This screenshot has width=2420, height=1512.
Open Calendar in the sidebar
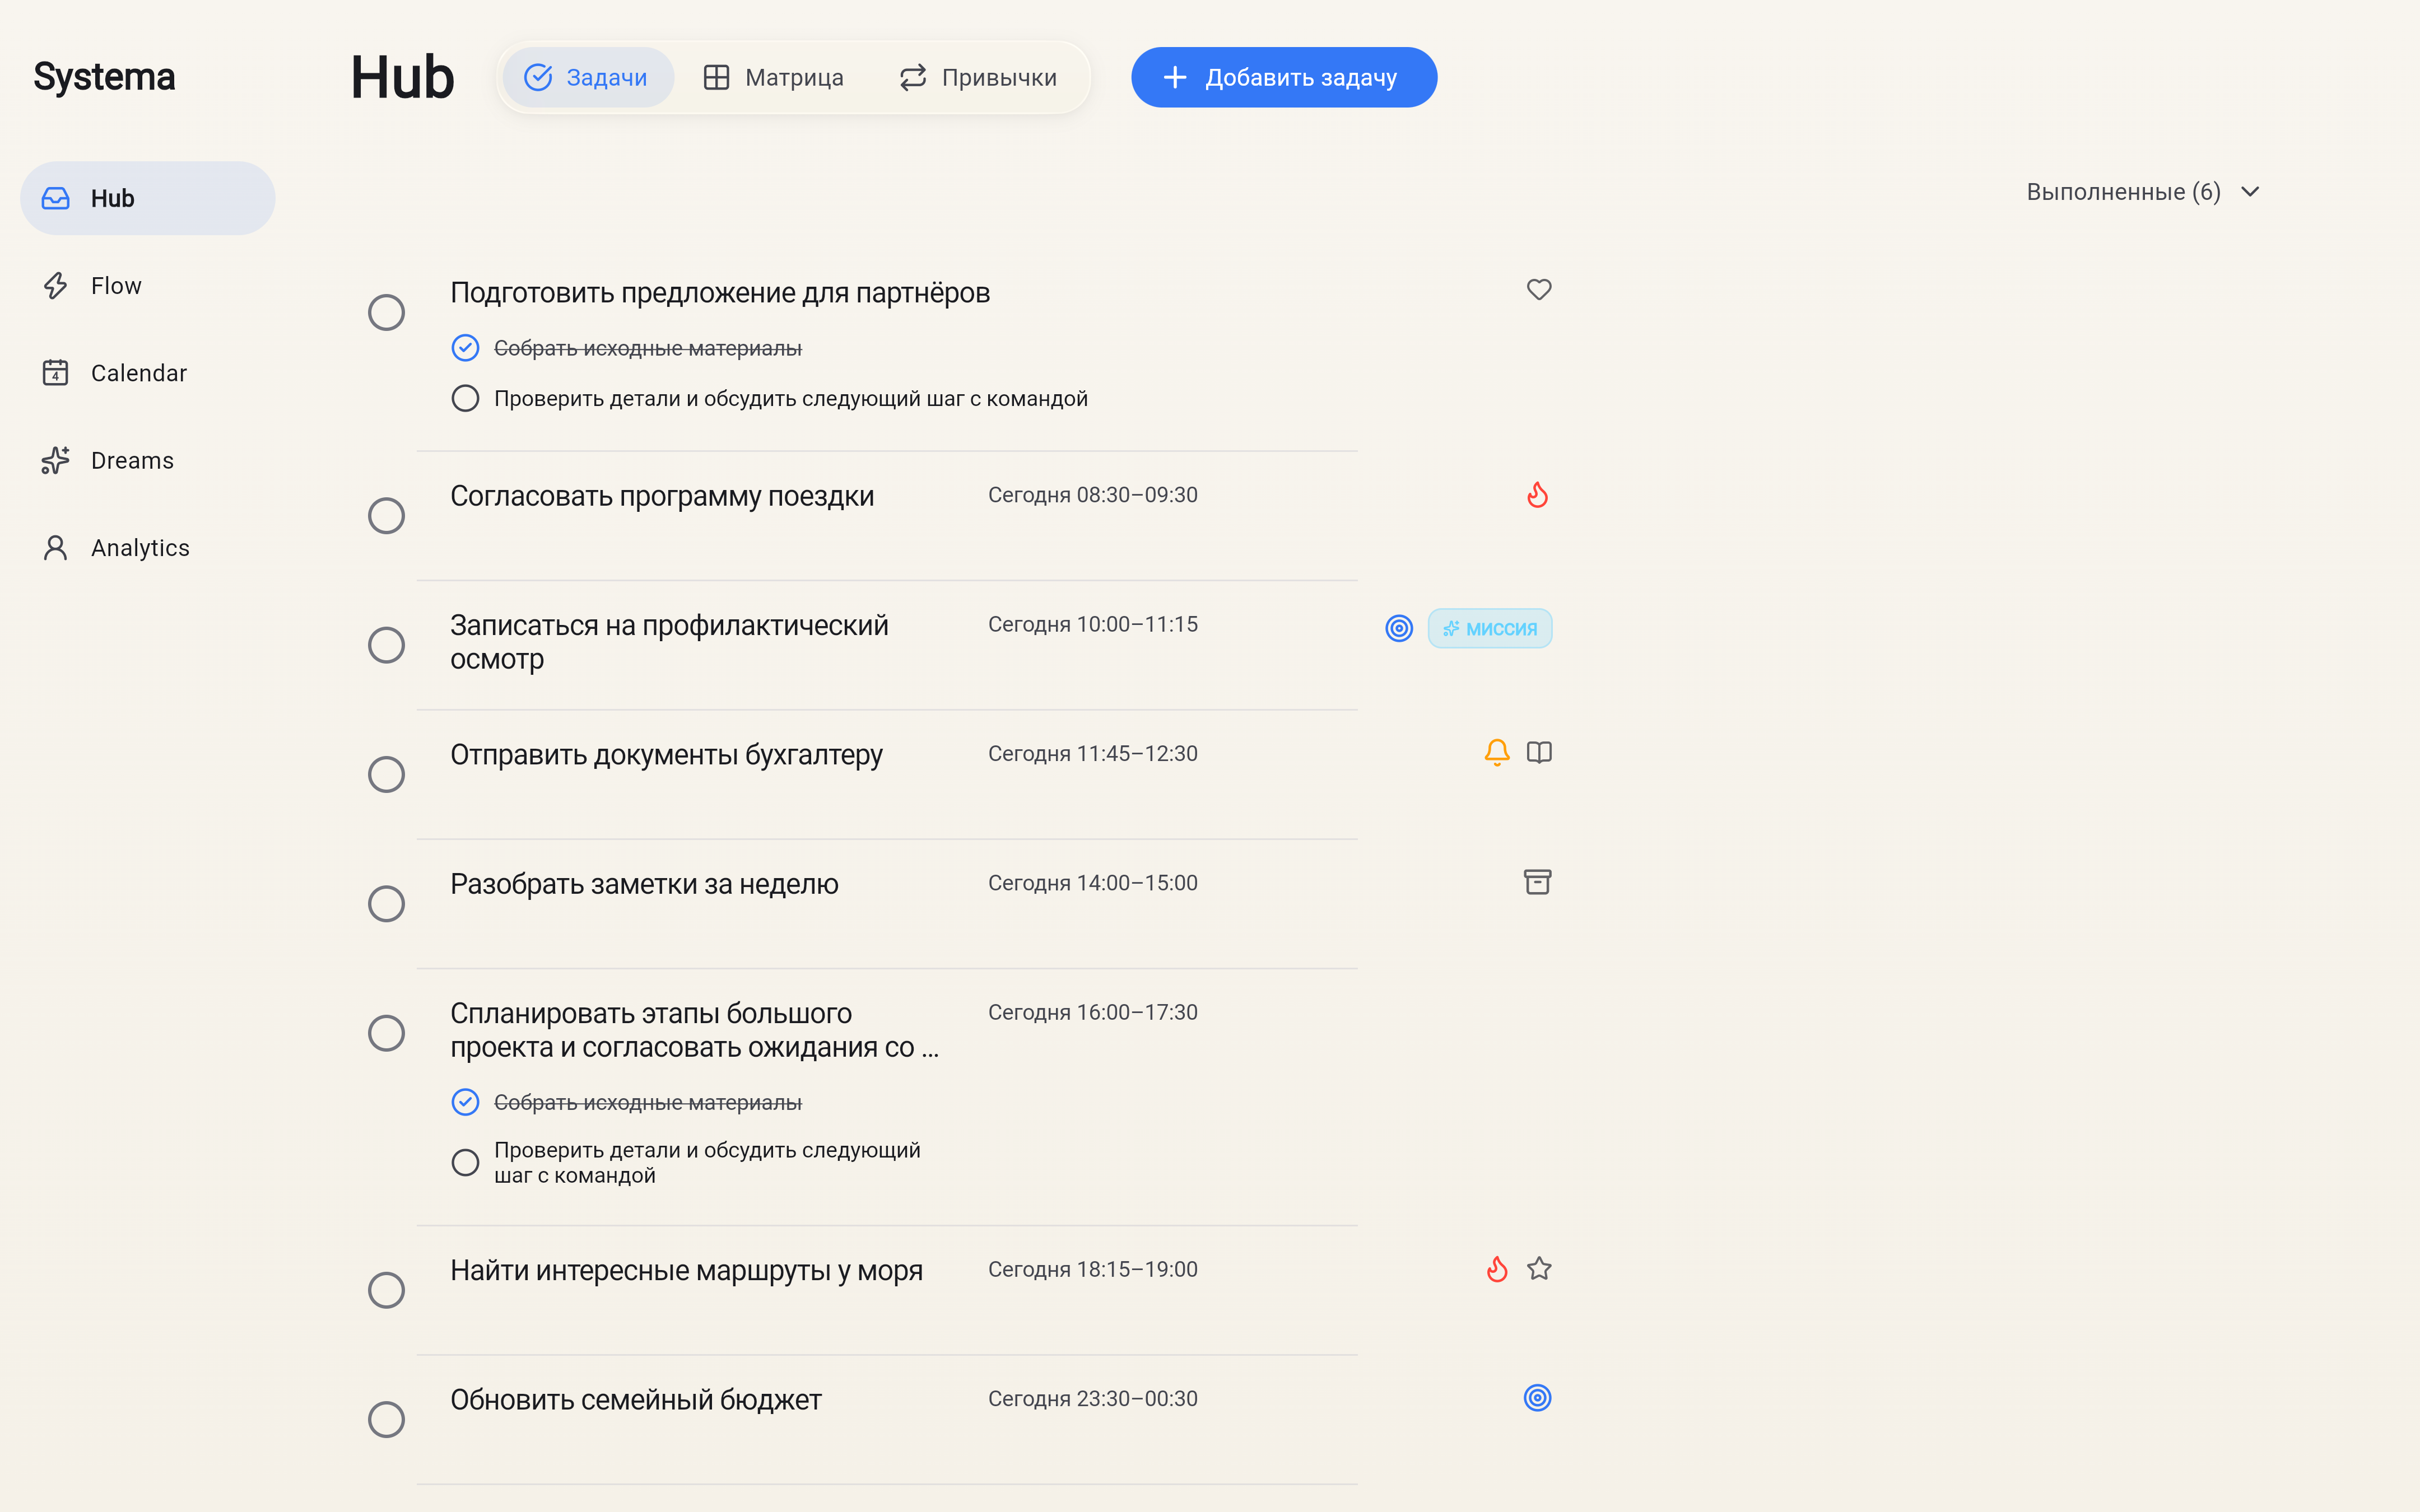(x=148, y=373)
